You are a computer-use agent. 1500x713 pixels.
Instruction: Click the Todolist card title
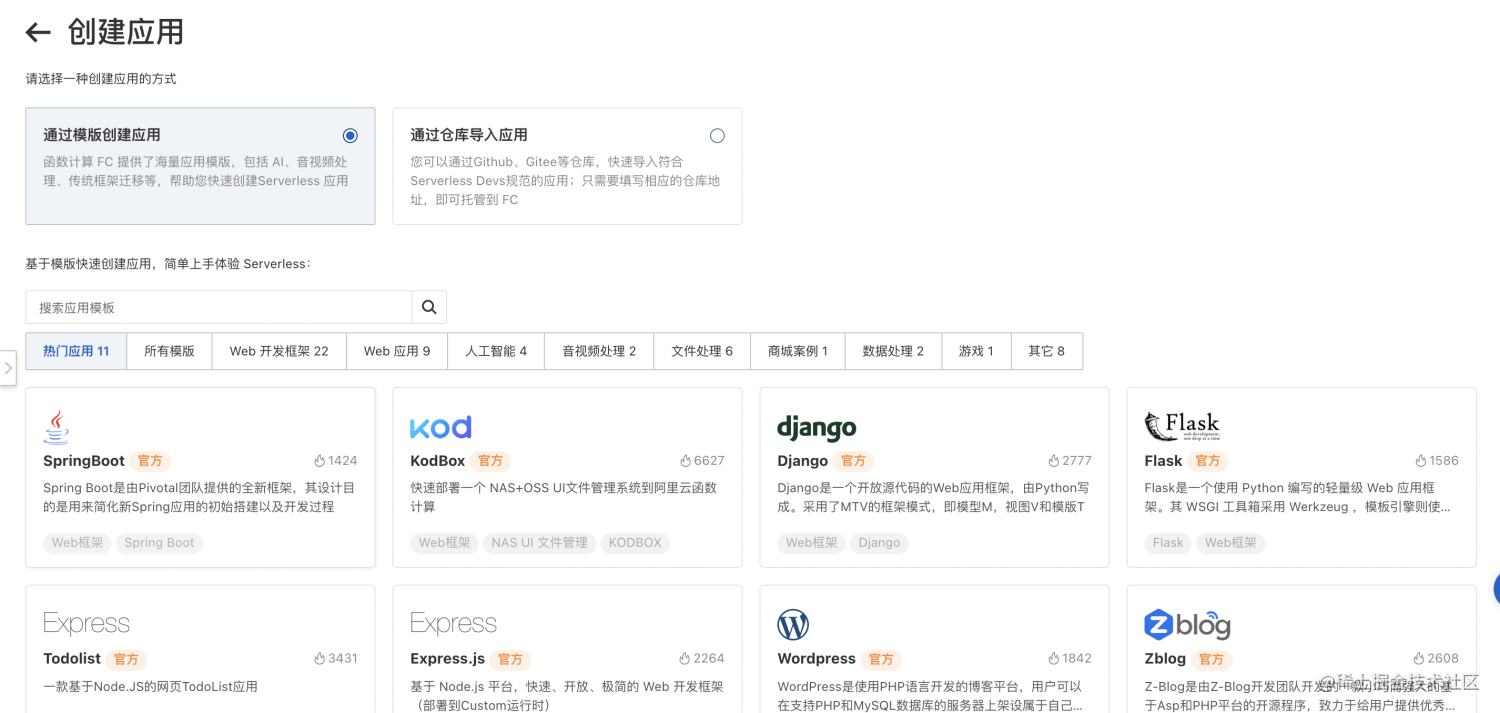pos(72,659)
